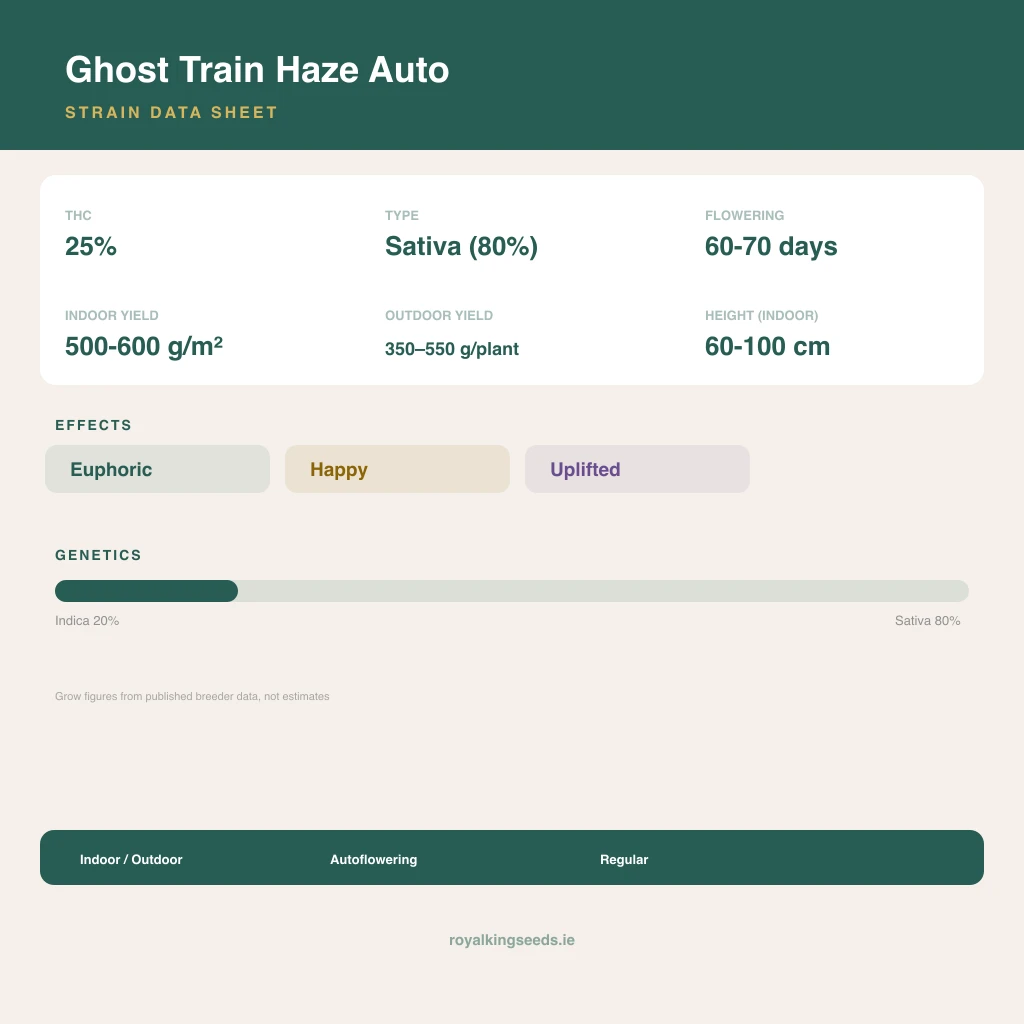
Task: Click the FLOWERING label
Action: [x=744, y=216]
